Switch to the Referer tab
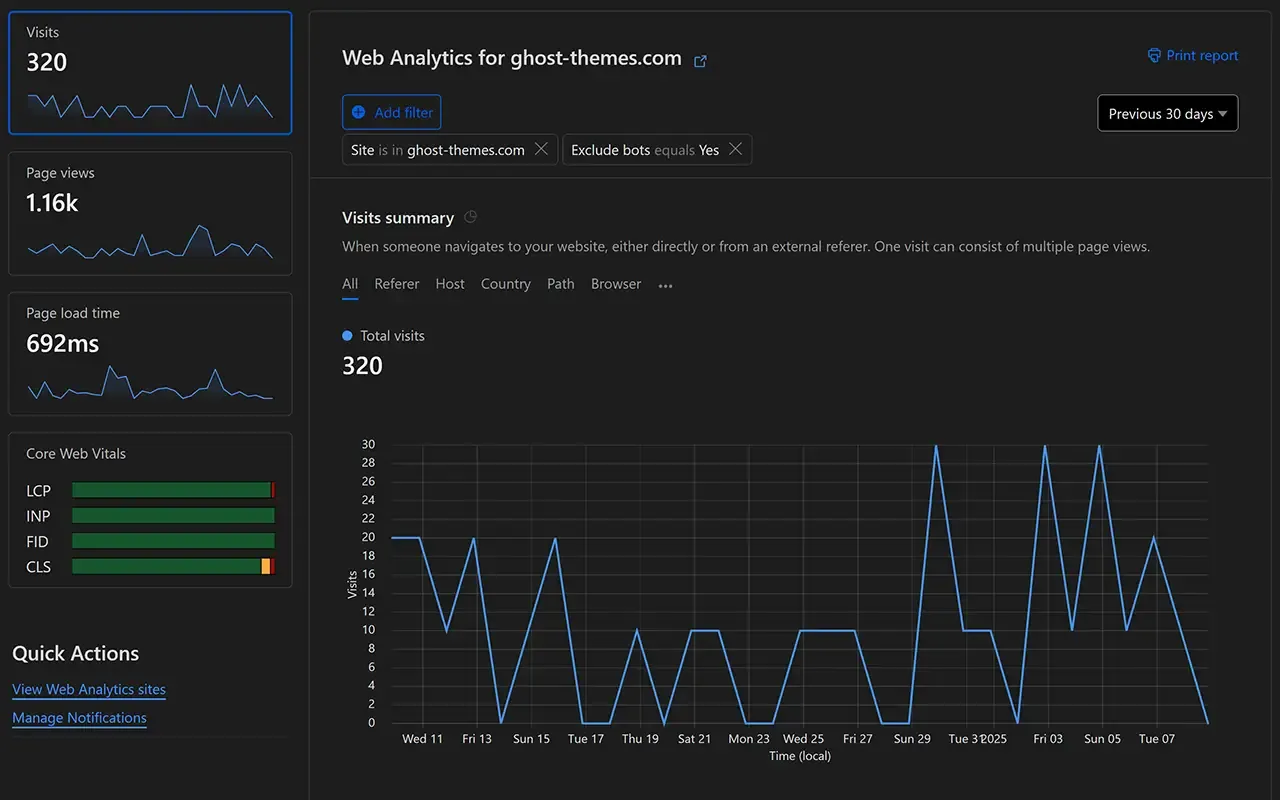The width and height of the screenshot is (1280, 800). (396, 284)
